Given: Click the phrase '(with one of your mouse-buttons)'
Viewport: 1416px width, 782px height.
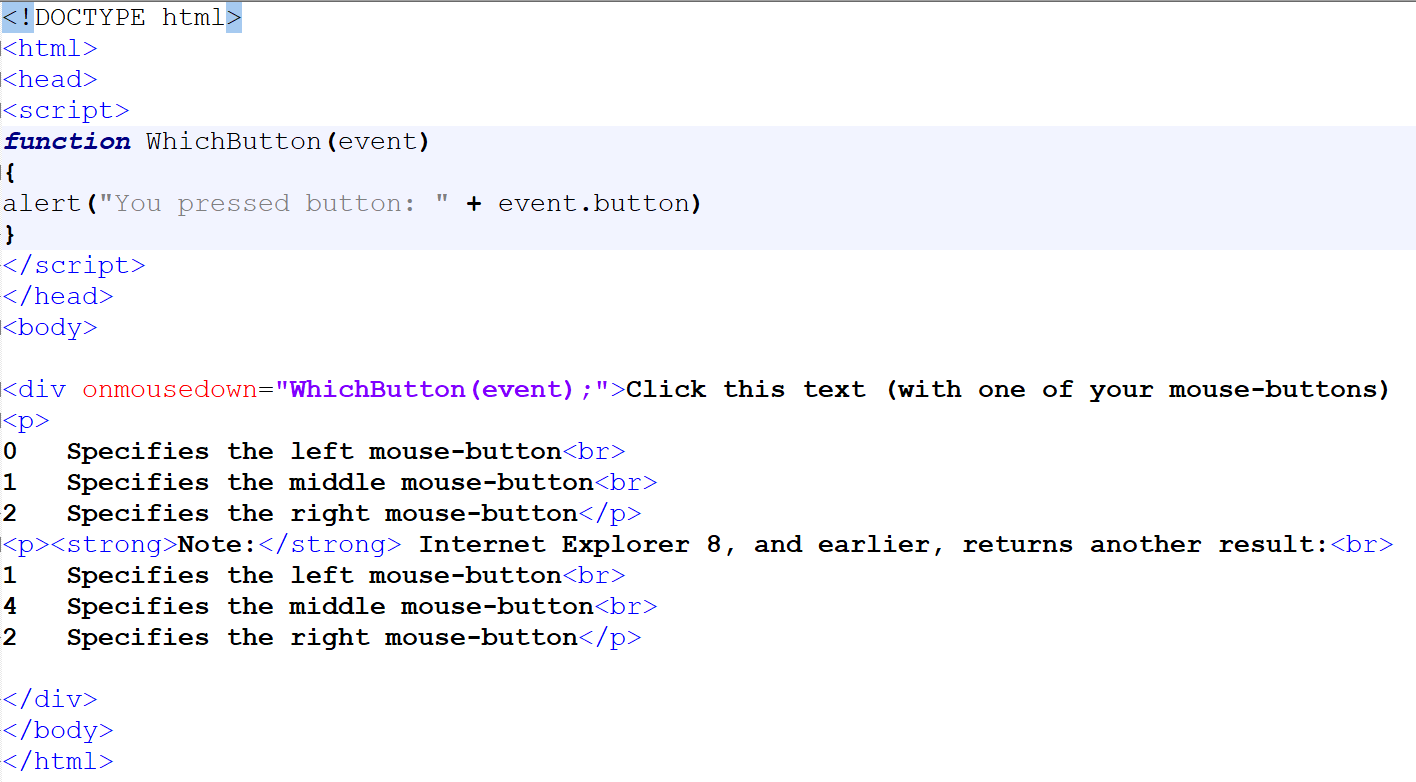Looking at the screenshot, I should click(1138, 390).
